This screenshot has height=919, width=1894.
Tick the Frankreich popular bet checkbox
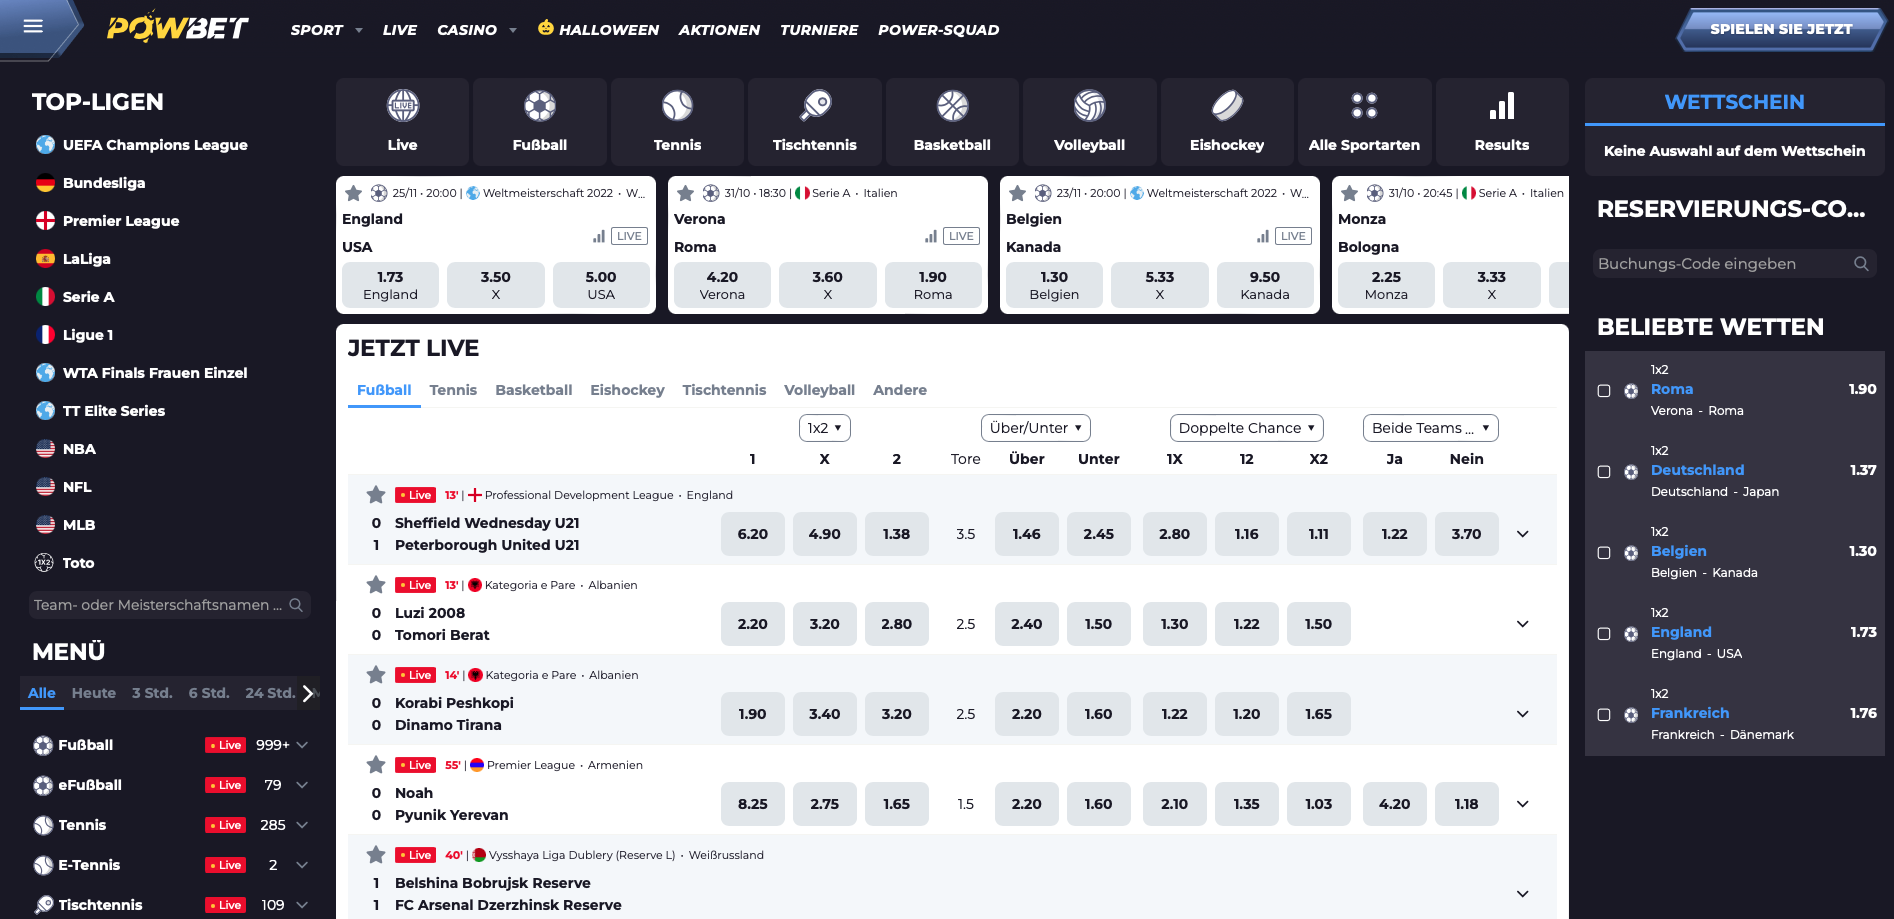pyautogui.click(x=1604, y=715)
